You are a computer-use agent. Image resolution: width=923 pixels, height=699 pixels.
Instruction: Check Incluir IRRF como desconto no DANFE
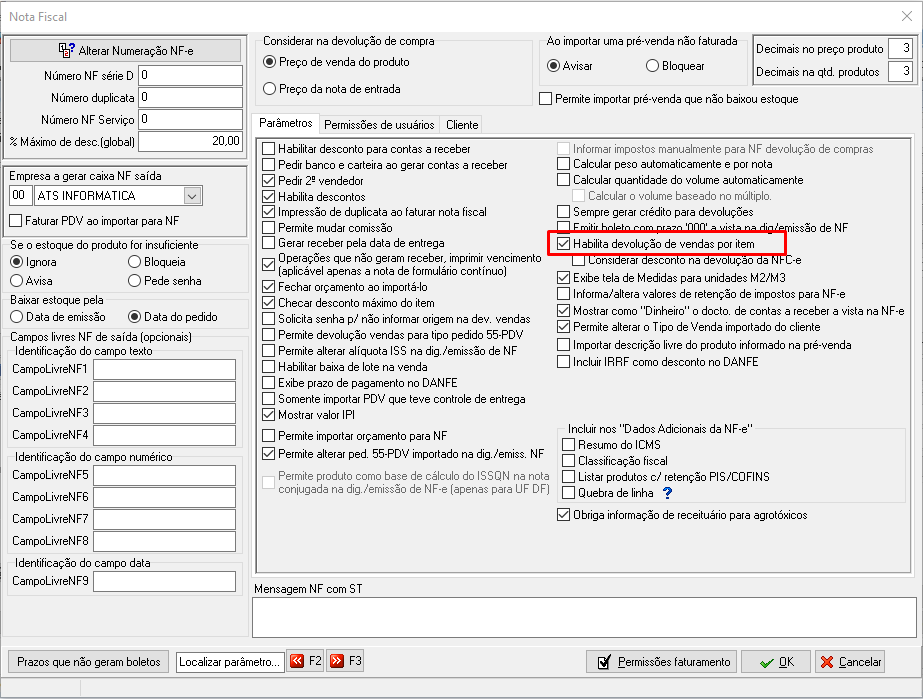[563, 362]
